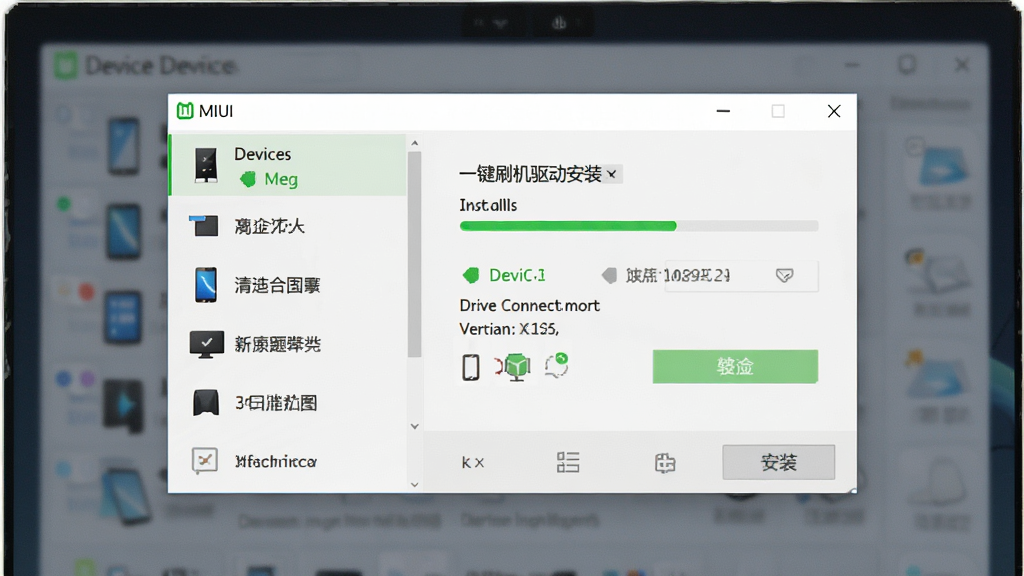Click the blue phone icon in the sidebar
This screenshot has height=576, width=1024.
pos(206,285)
